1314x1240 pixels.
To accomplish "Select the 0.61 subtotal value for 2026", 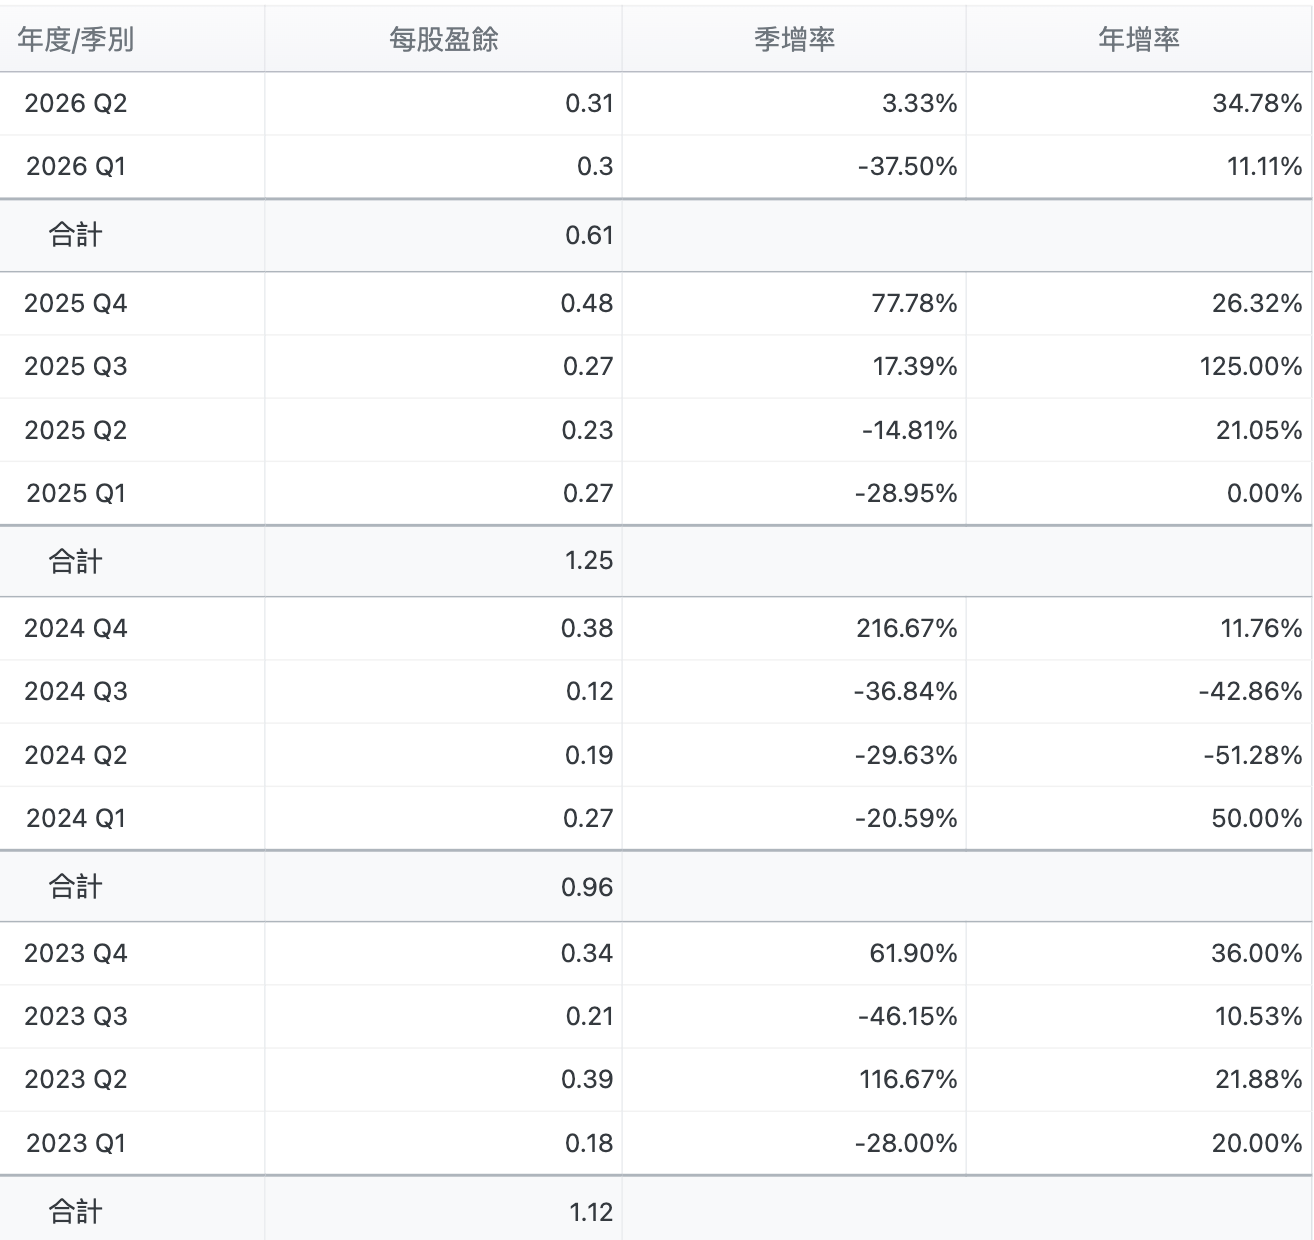I will (x=589, y=235).
